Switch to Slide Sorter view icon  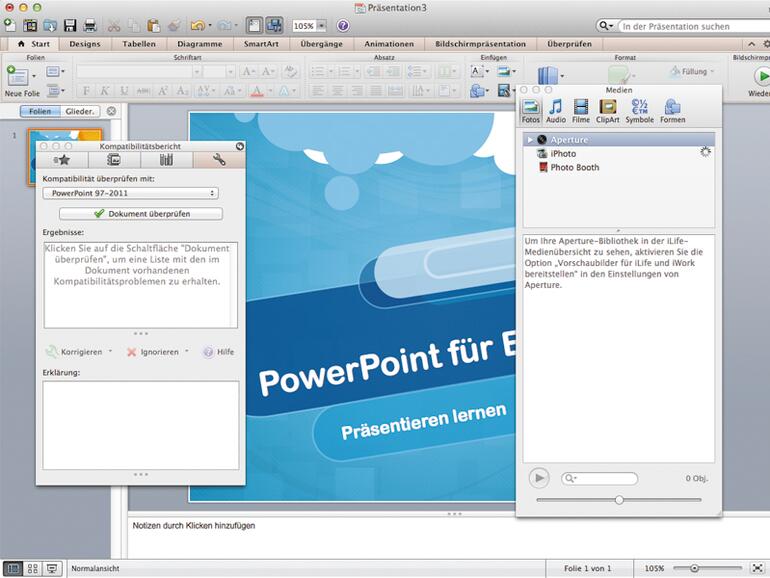pos(33,569)
